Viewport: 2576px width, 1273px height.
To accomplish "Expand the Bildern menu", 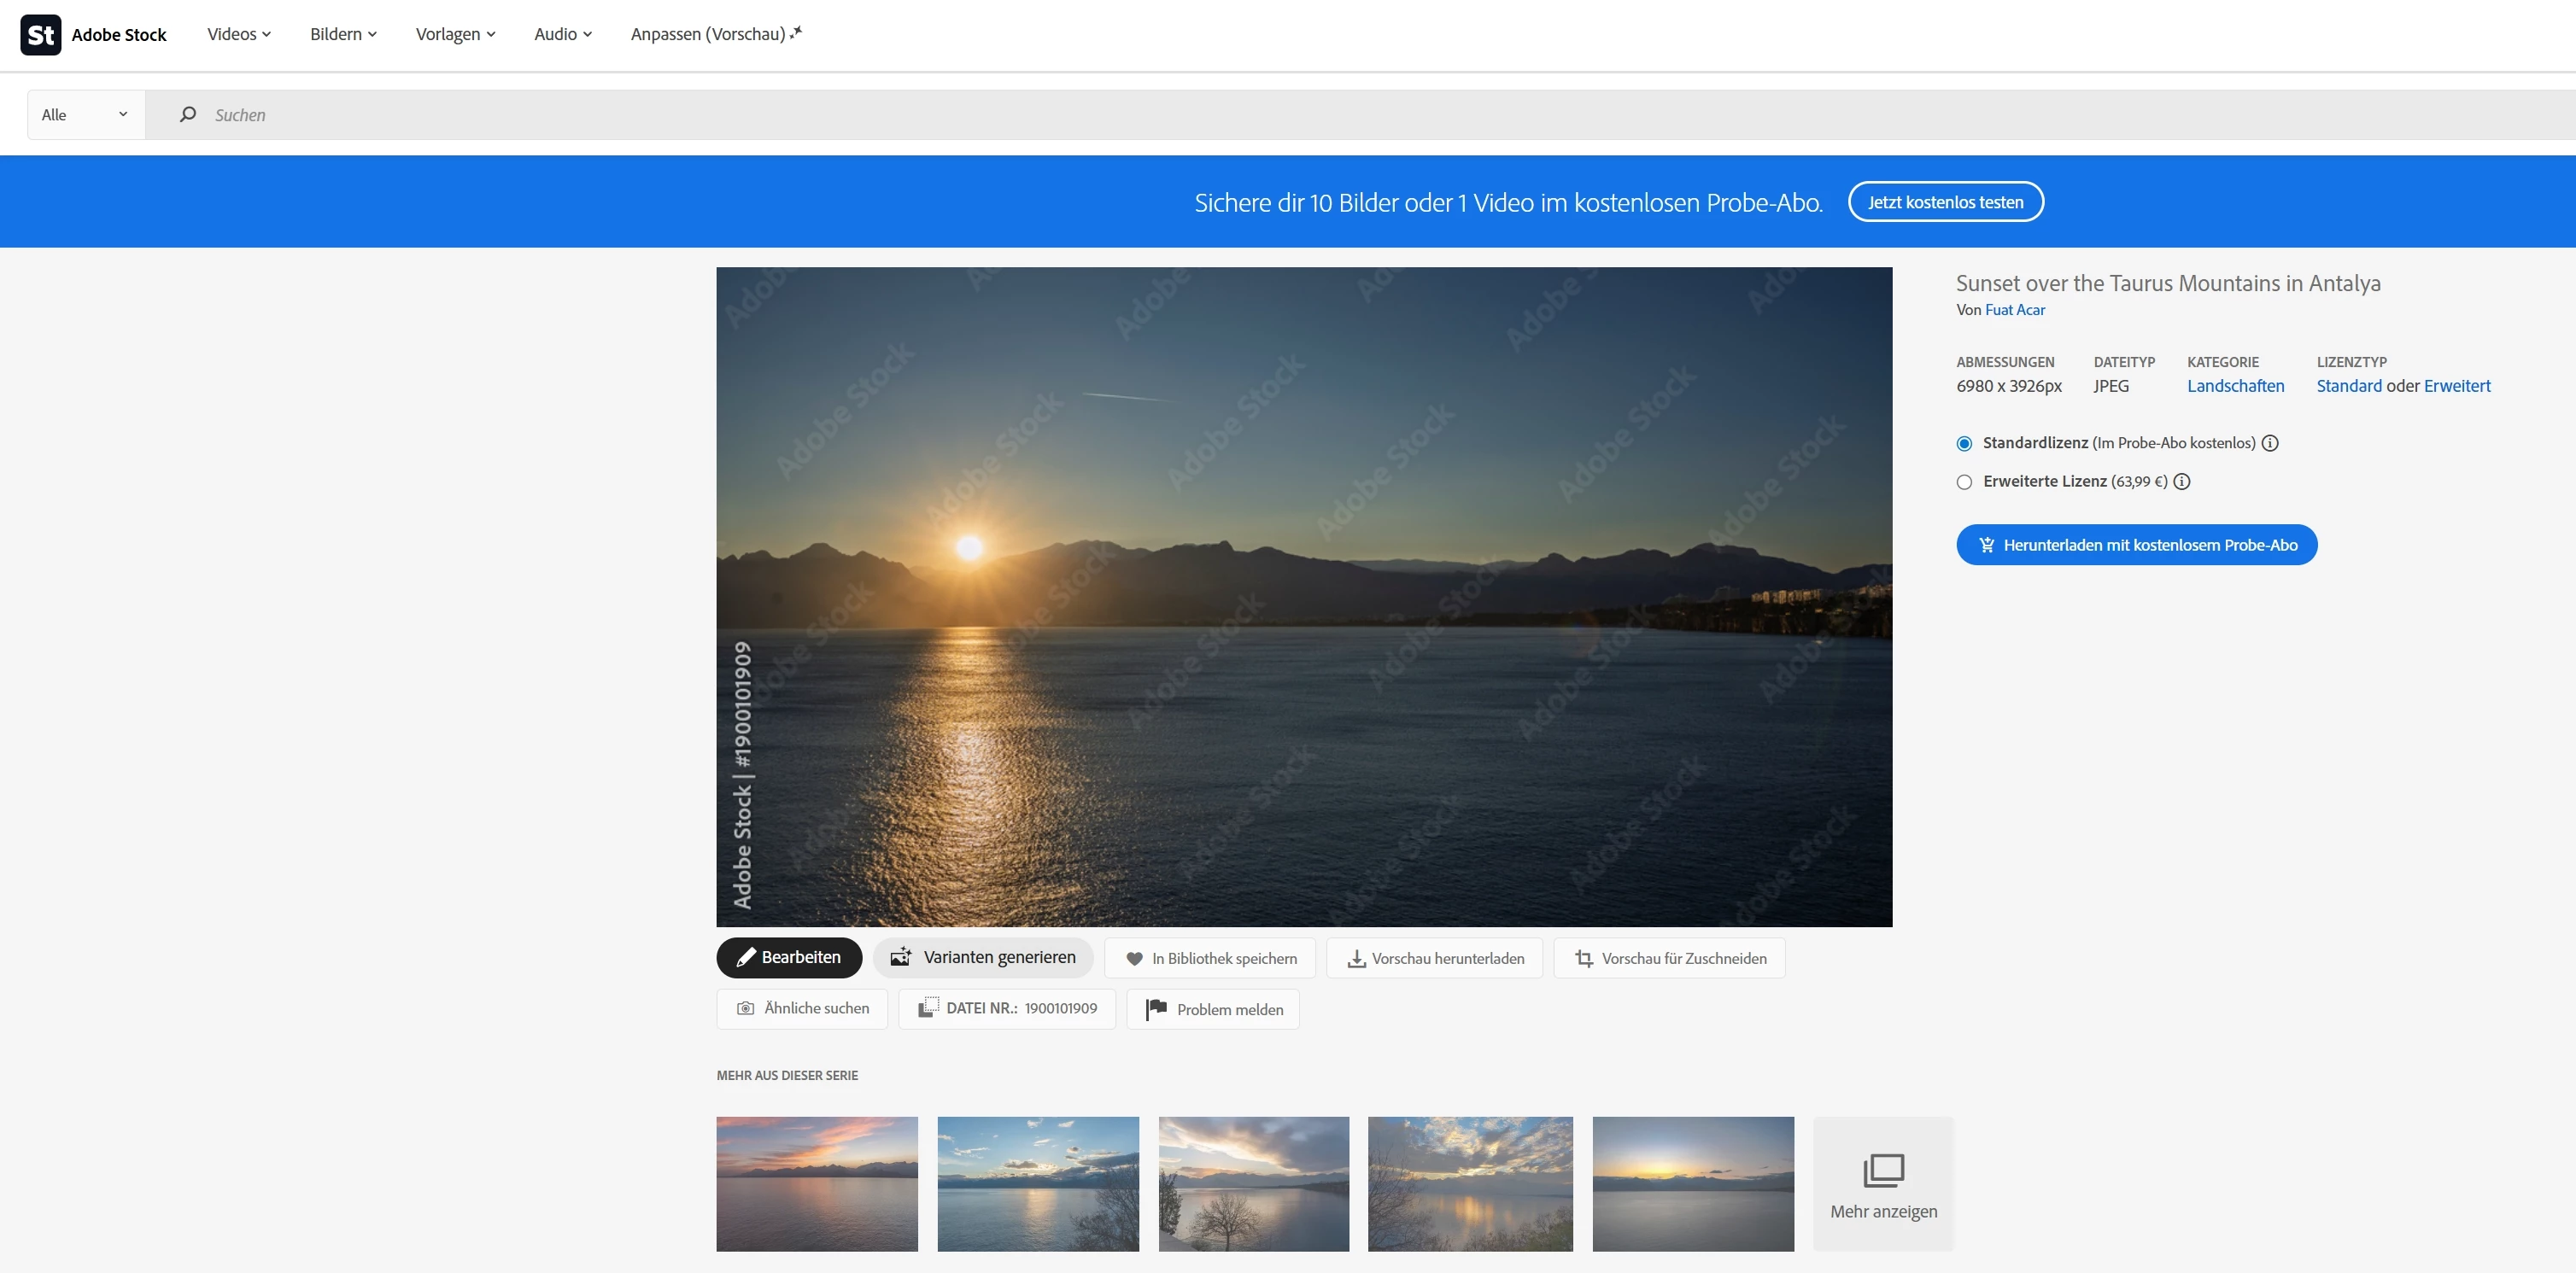I will tap(343, 34).
